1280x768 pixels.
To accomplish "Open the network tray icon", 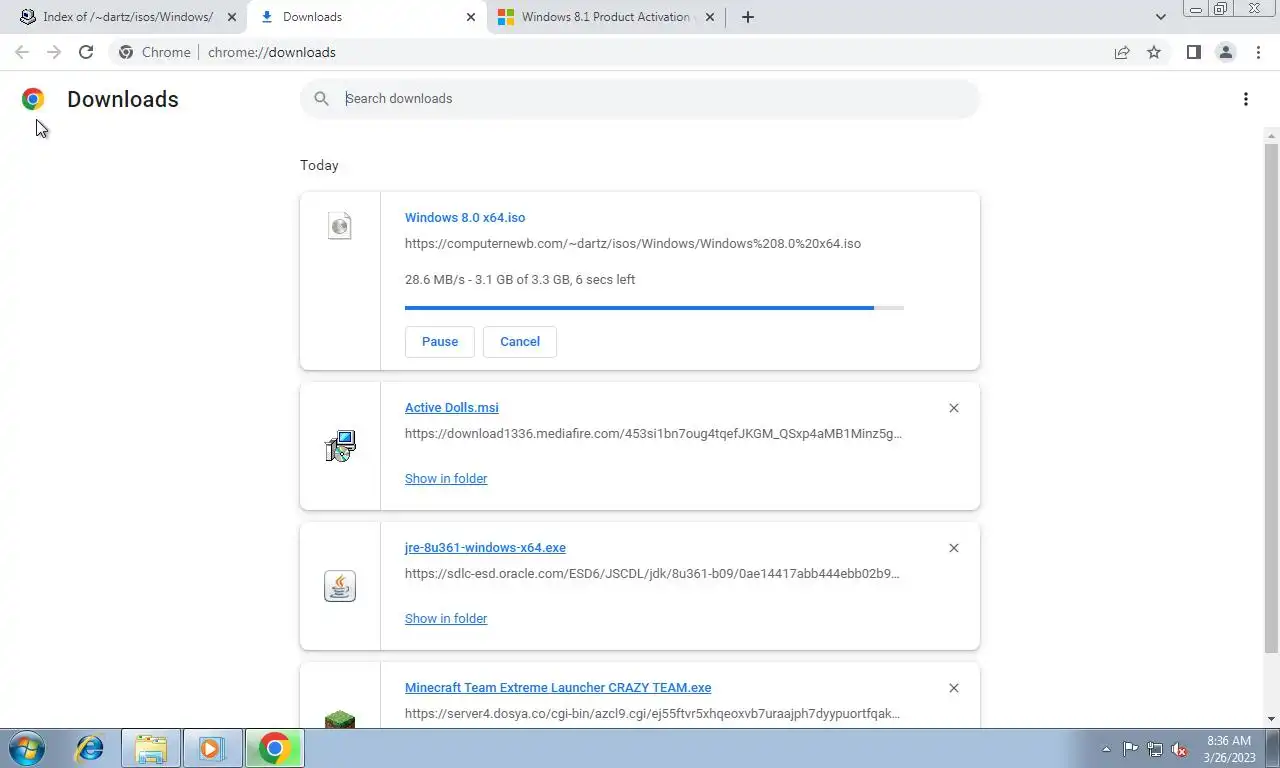I will (x=1155, y=749).
